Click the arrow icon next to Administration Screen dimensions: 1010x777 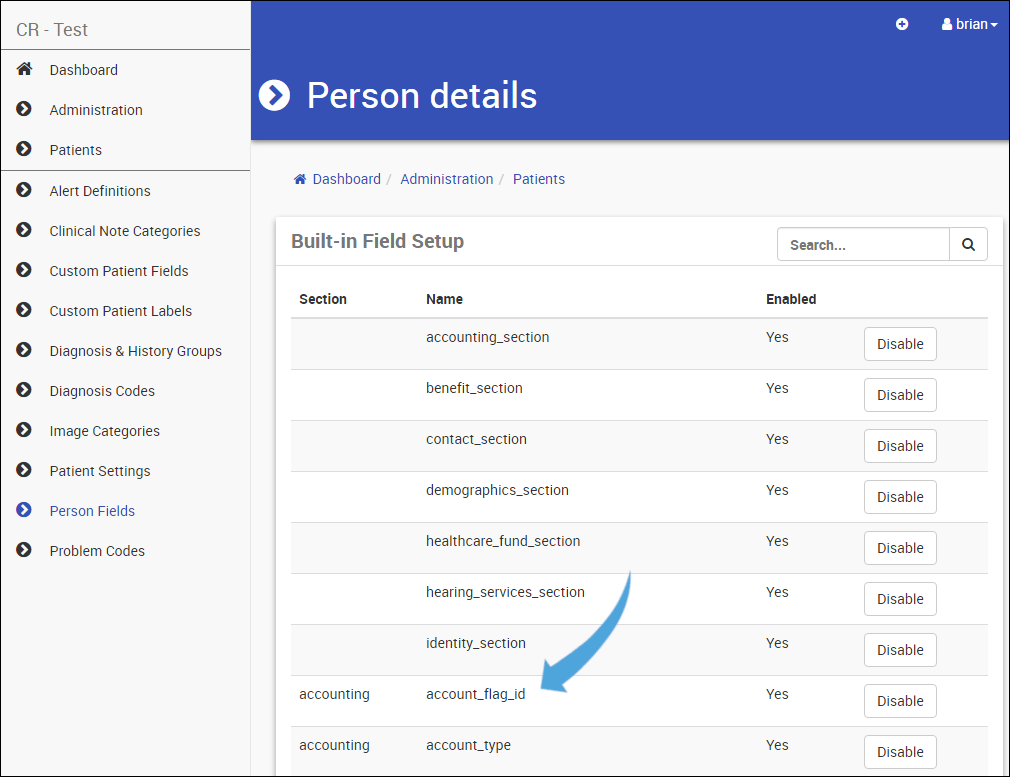(25, 110)
